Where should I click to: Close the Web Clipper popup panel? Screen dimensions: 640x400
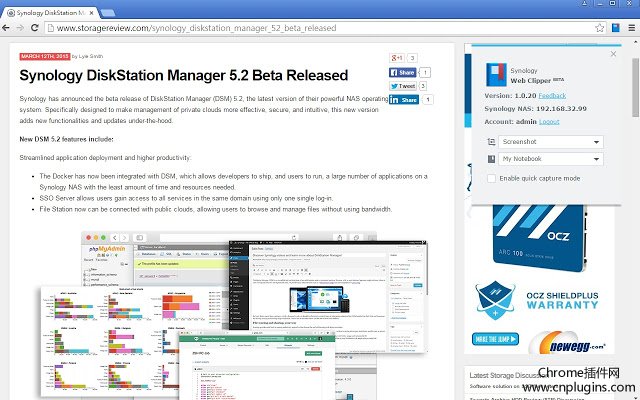613,54
